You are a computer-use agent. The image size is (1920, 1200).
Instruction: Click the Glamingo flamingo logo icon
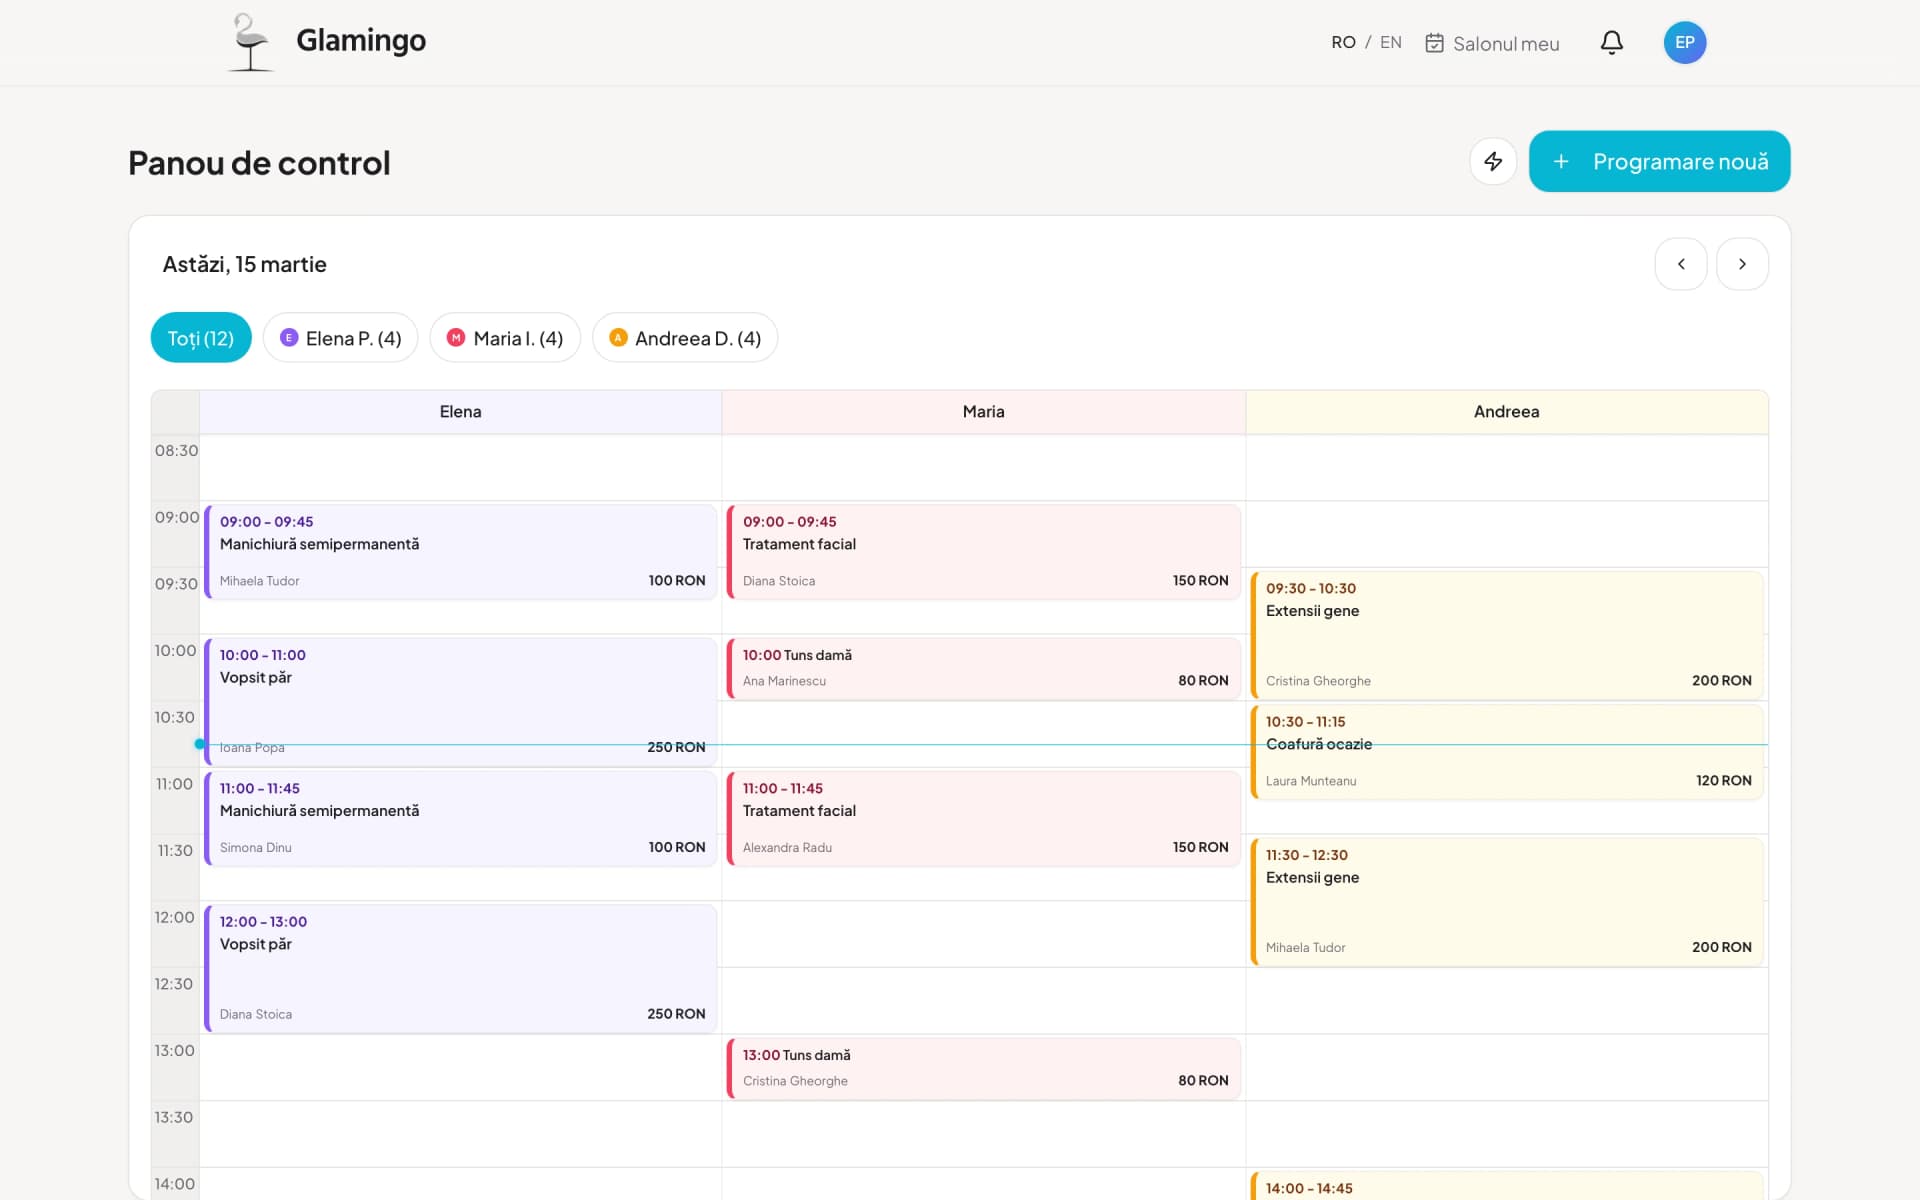pos(250,42)
